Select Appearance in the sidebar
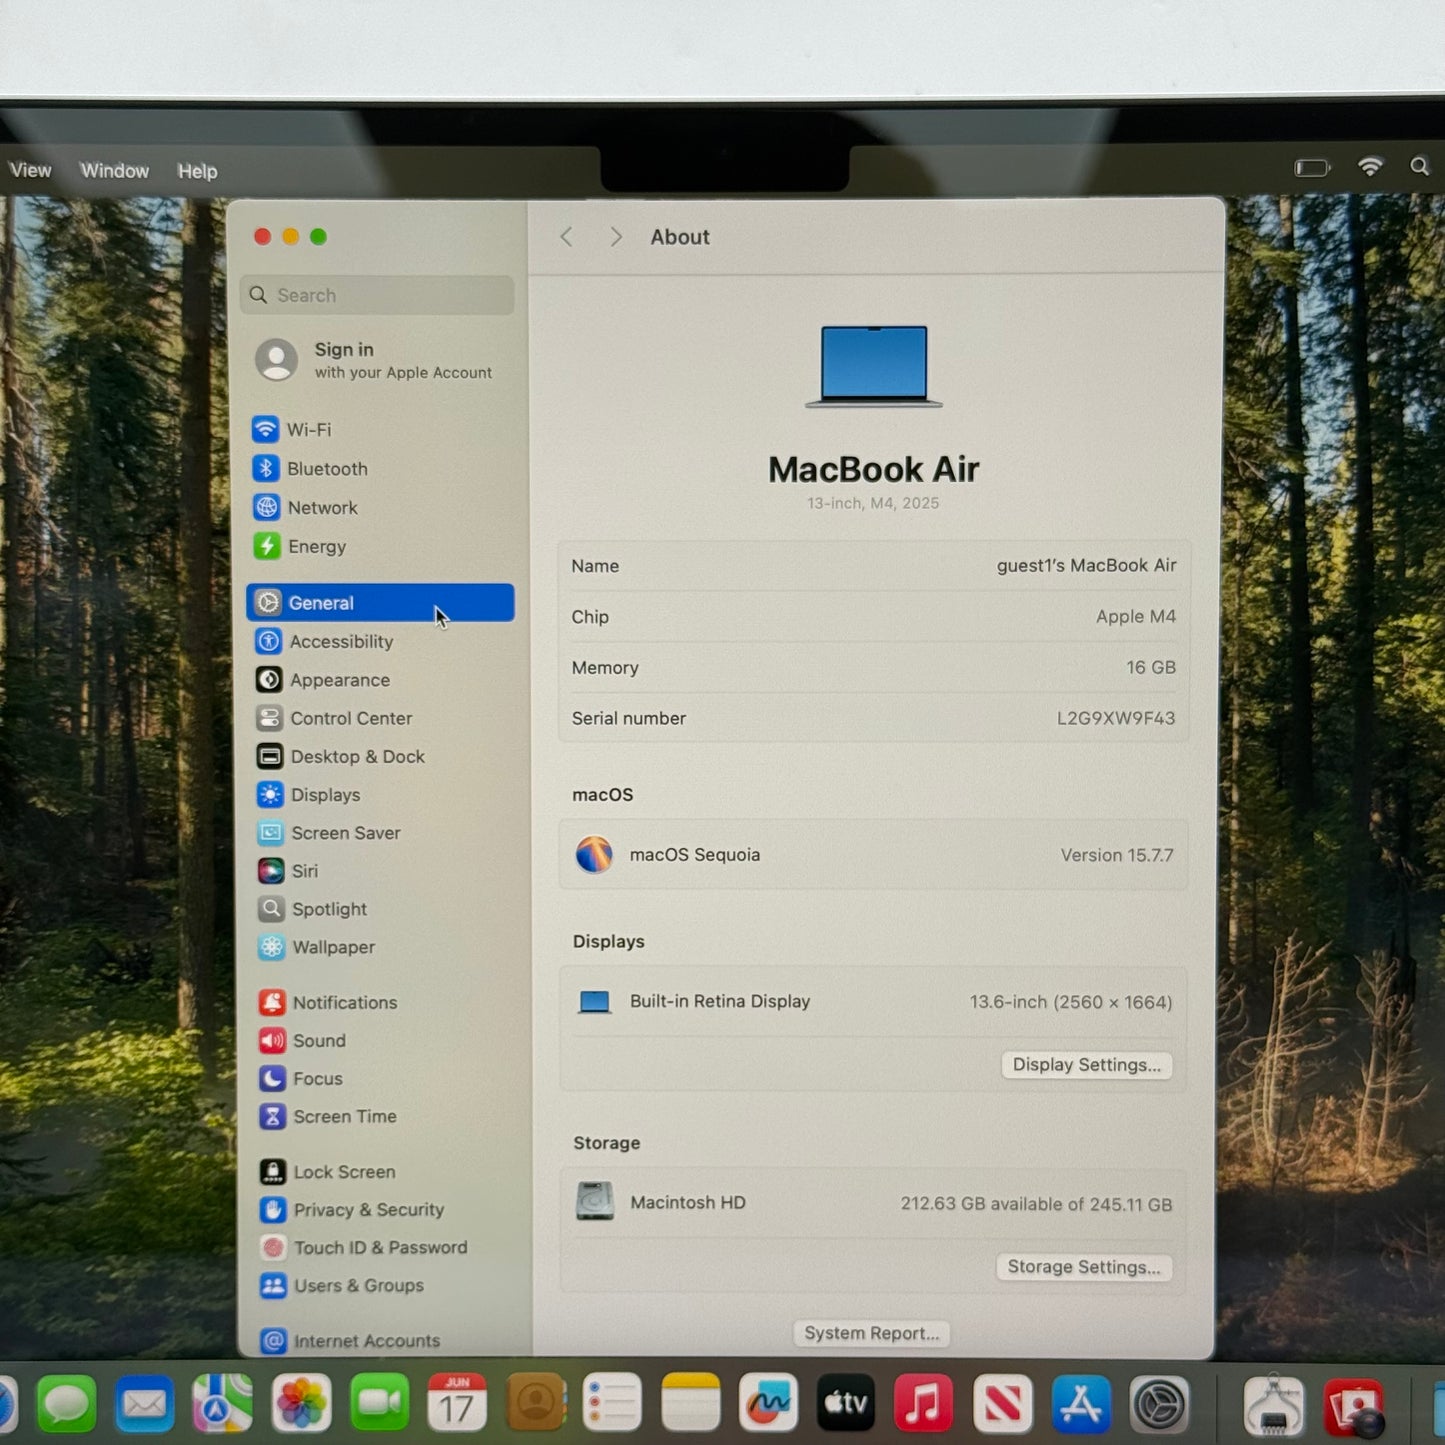The width and height of the screenshot is (1445, 1445). point(323,680)
